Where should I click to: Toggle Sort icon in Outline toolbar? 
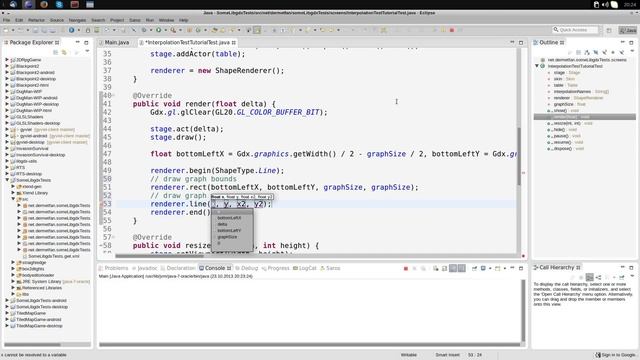point(587,52)
